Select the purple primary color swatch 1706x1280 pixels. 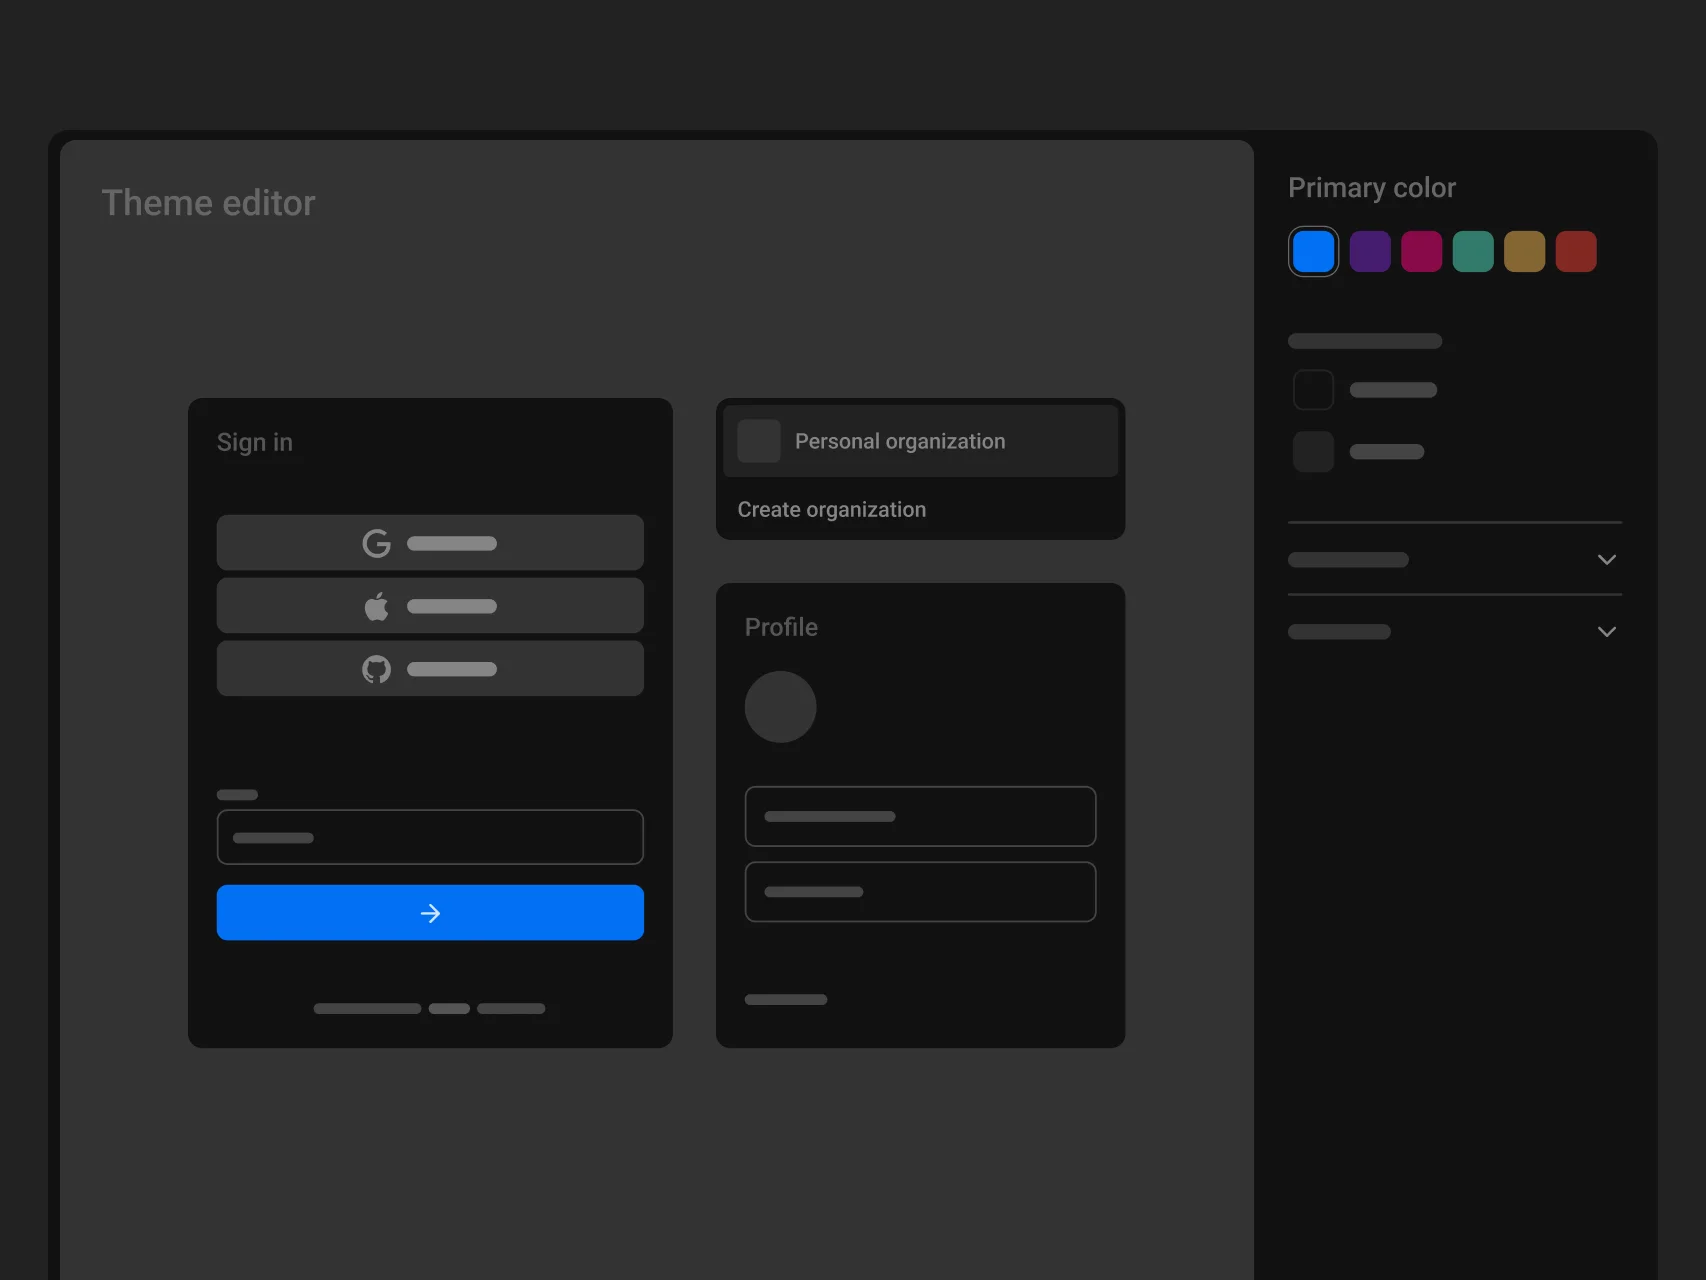coord(1371,251)
